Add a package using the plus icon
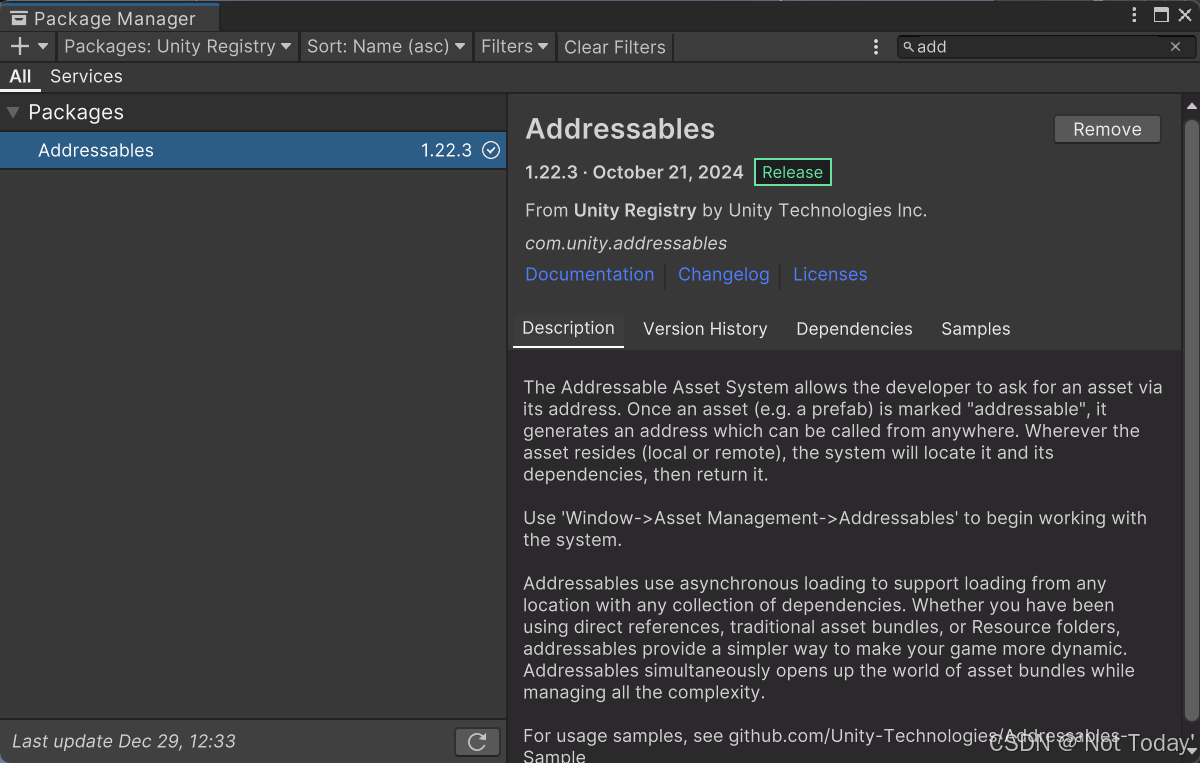Viewport: 1200px width, 763px height. coord(19,46)
